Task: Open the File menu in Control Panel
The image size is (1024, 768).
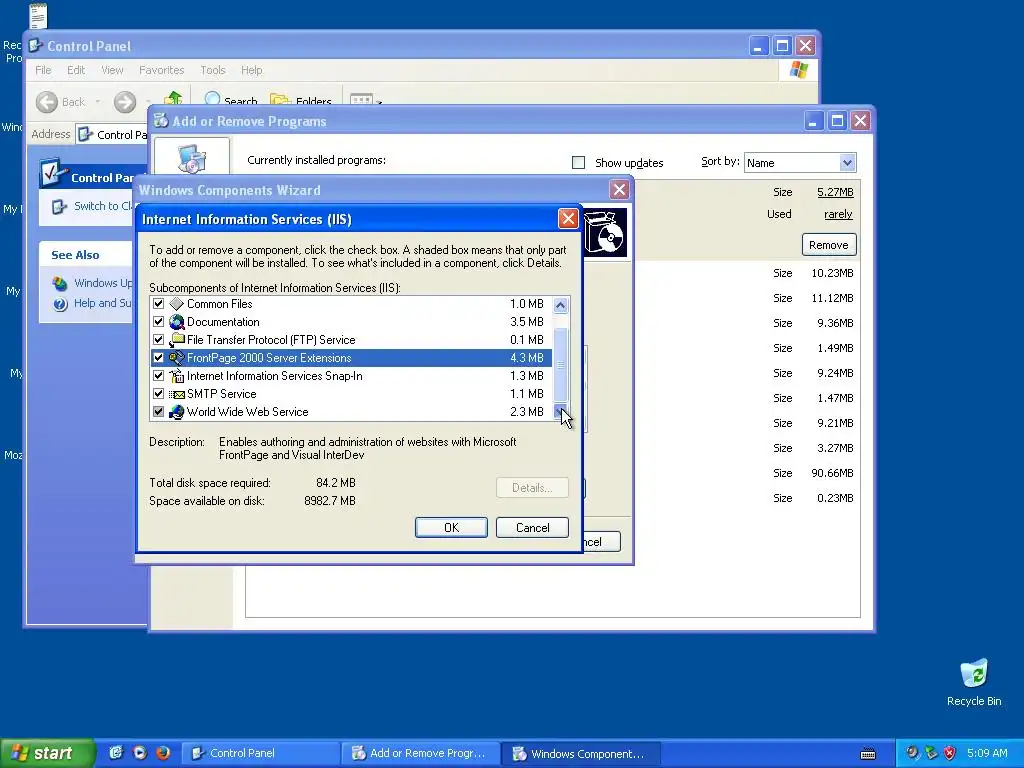Action: (43, 70)
